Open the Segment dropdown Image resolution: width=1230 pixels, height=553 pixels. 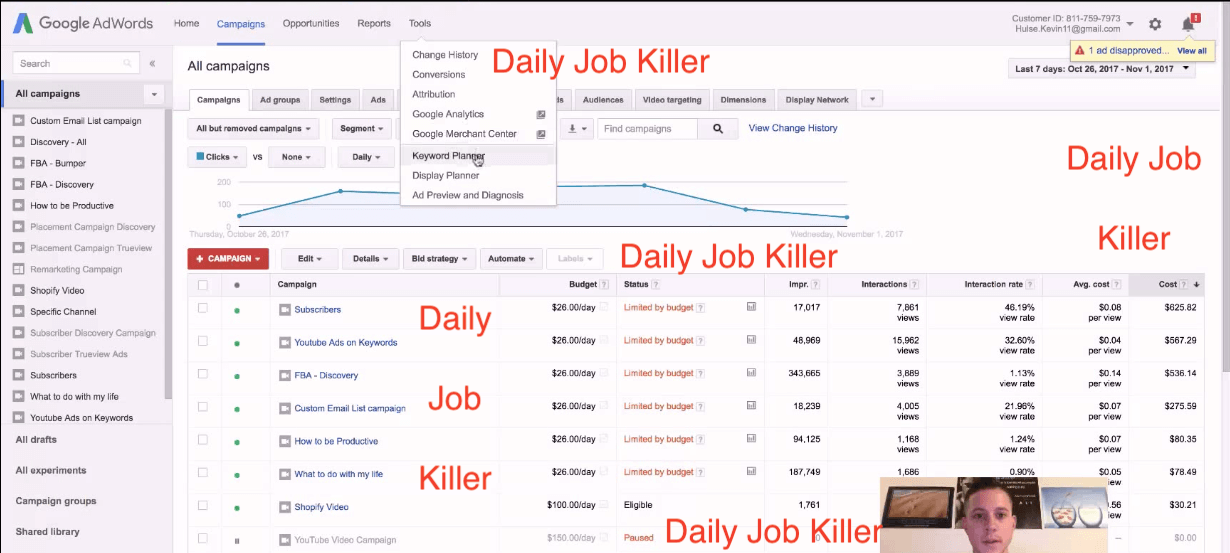pos(361,129)
